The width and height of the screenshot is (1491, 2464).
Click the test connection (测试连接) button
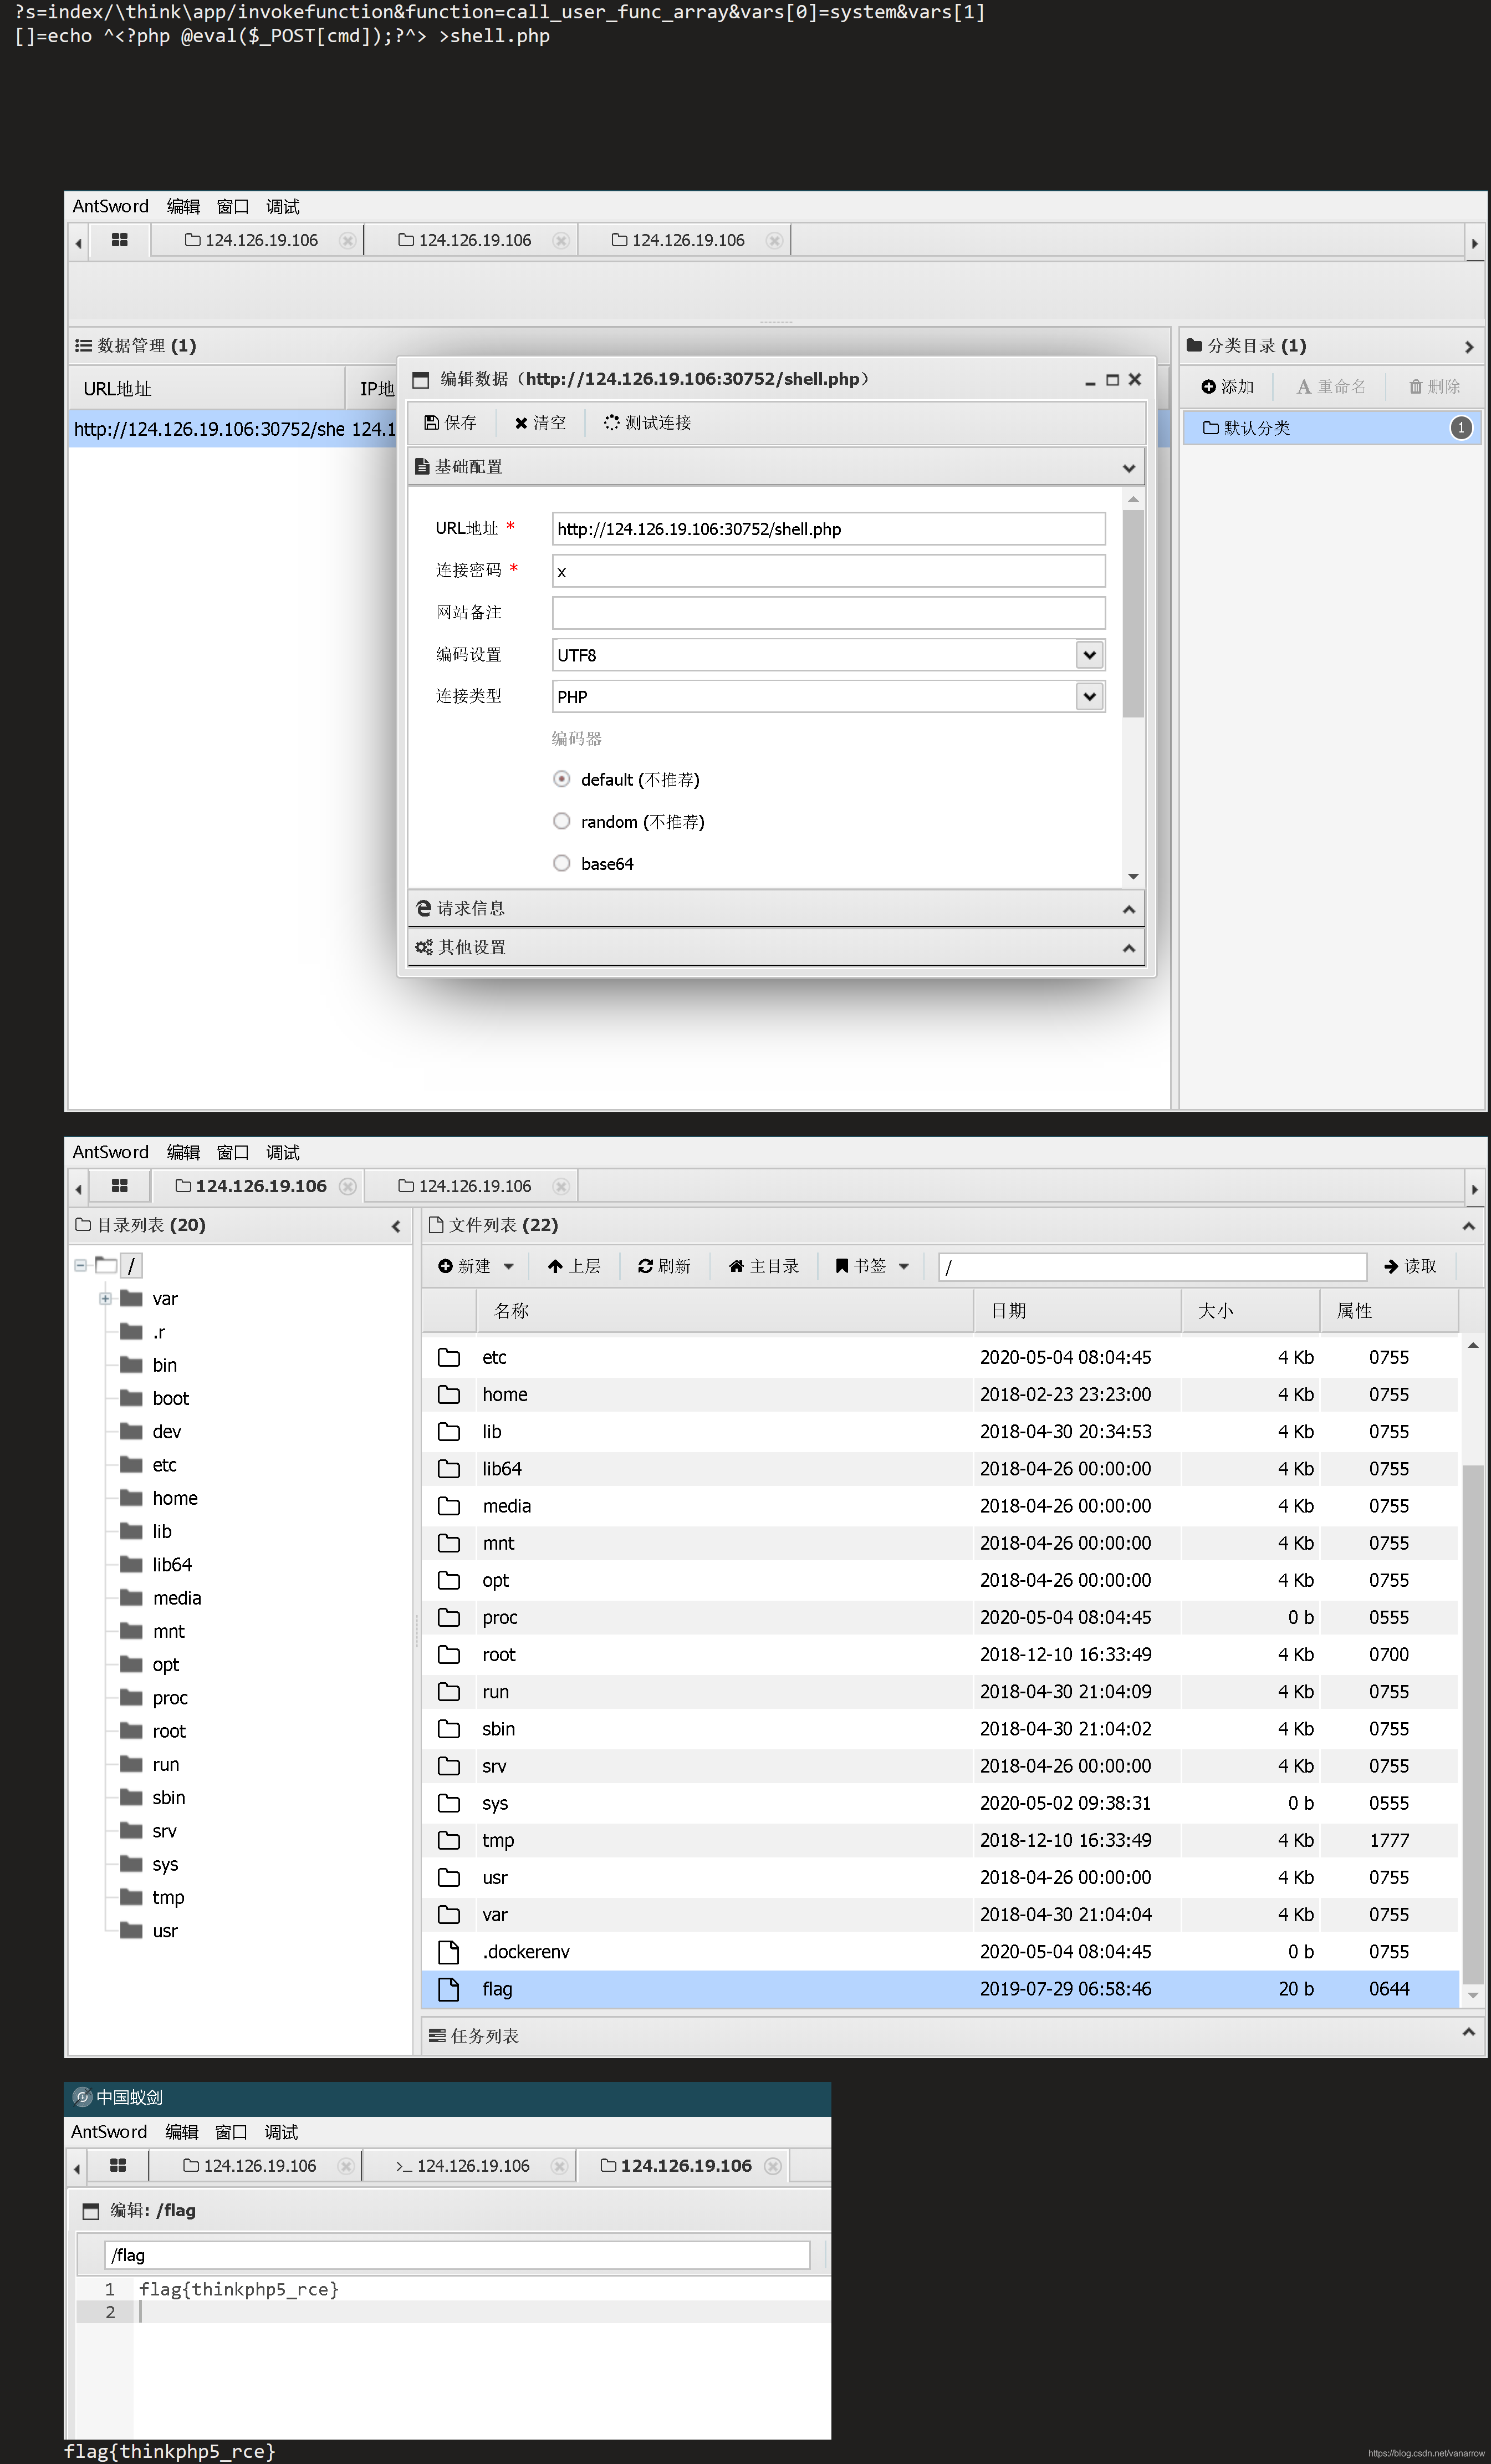[x=647, y=423]
